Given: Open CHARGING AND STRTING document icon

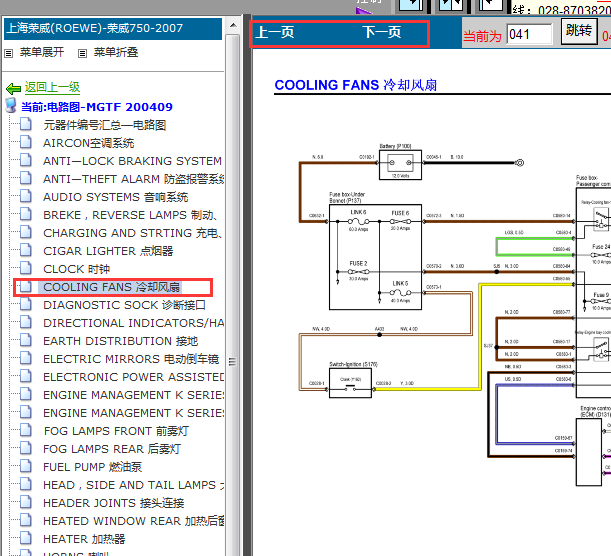Looking at the screenshot, I should (26, 232).
